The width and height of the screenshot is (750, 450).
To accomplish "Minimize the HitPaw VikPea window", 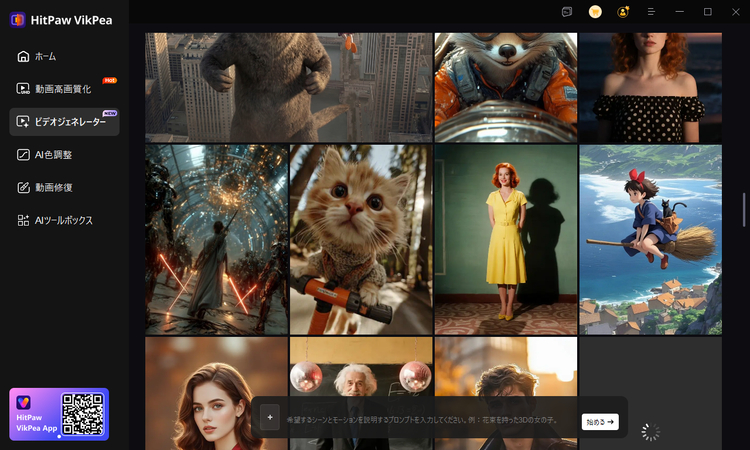I will (679, 12).
